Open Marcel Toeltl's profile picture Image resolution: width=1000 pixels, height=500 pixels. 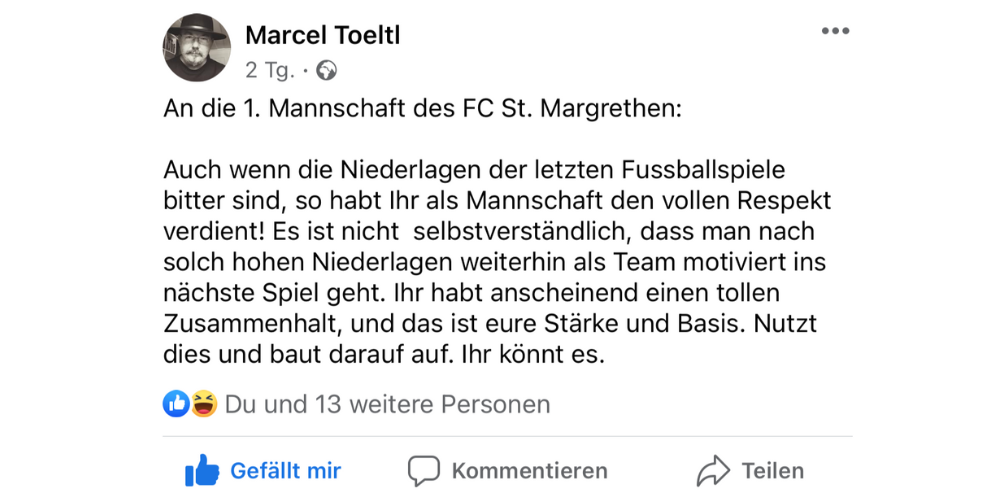[x=197, y=49]
